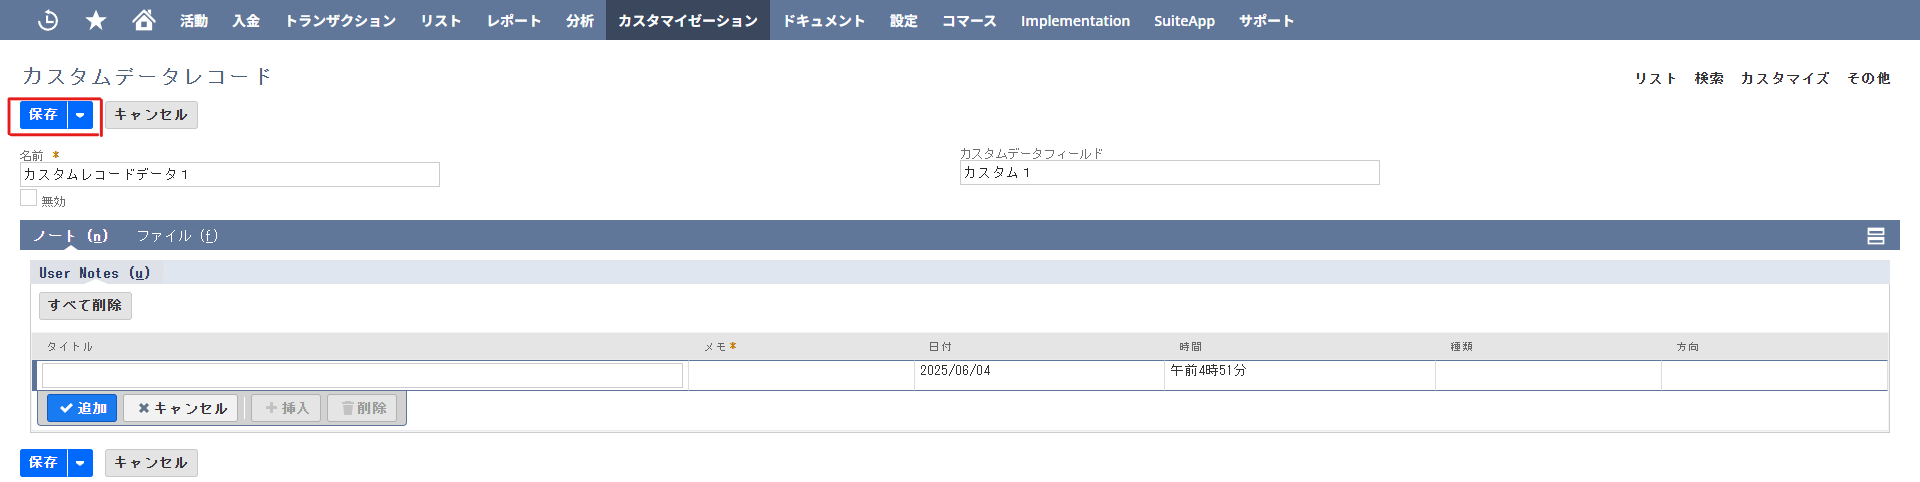Image resolution: width=1920 pixels, height=482 pixels.
Task: Open the その他 link
Action: coord(1868,78)
